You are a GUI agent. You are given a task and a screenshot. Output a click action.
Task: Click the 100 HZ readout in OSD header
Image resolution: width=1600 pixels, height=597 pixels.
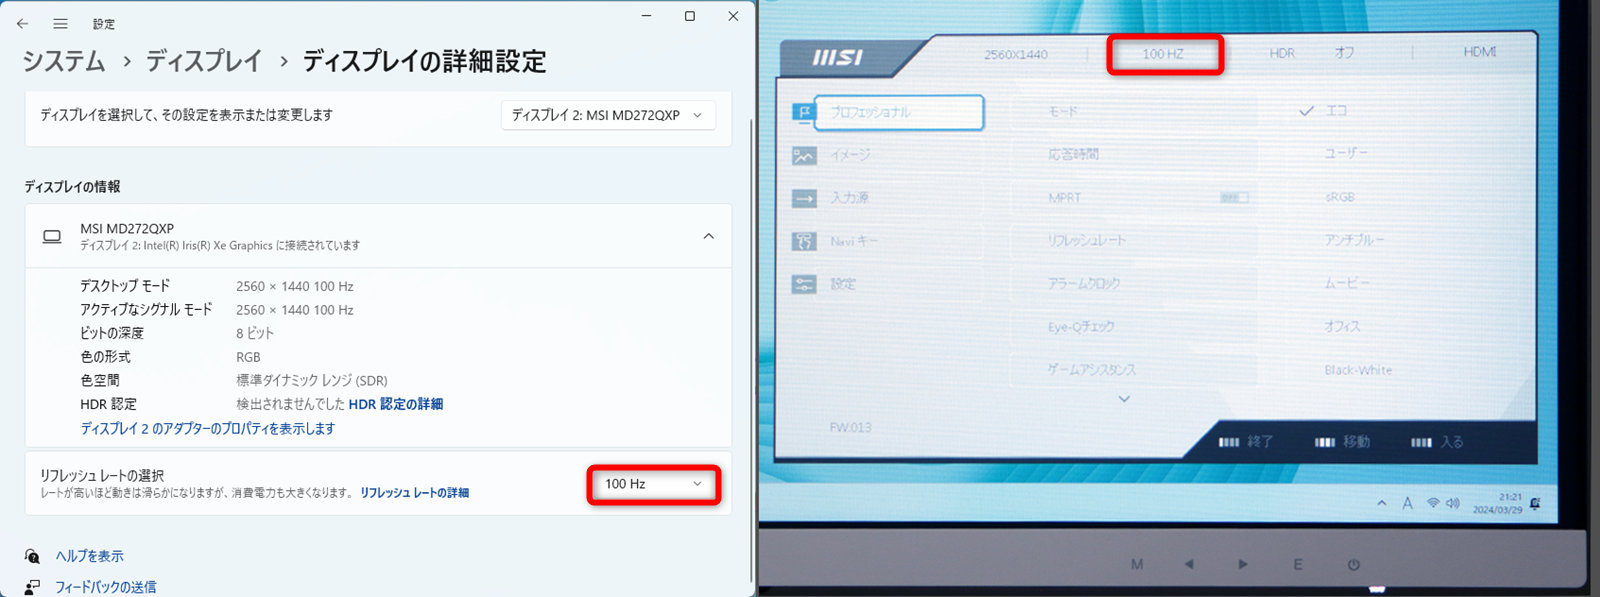tap(1163, 54)
